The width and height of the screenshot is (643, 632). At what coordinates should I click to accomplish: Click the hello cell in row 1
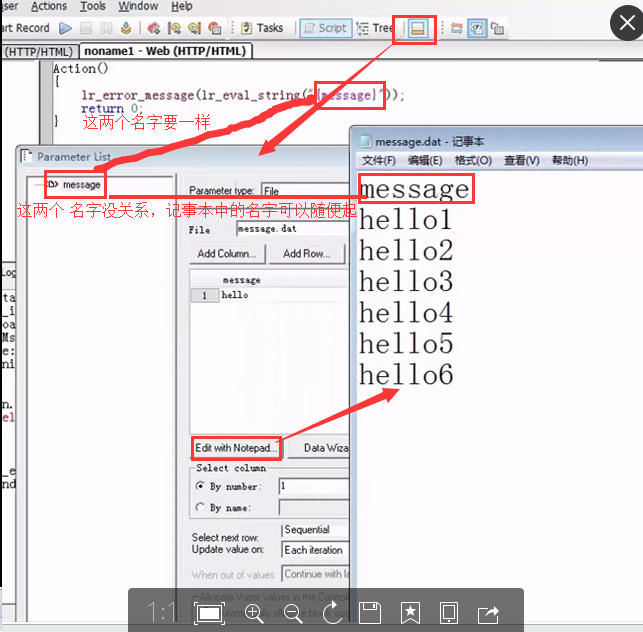[x=284, y=295]
